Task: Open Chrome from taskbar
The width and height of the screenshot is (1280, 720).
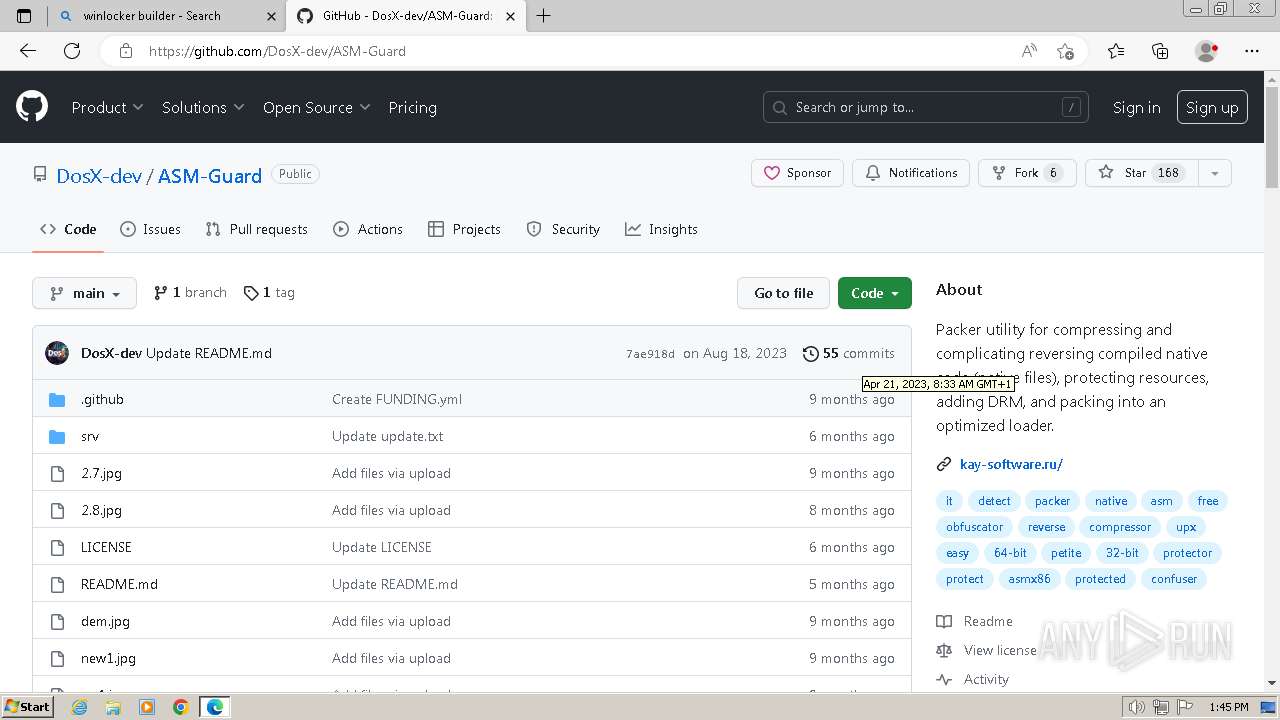Action: click(180, 707)
